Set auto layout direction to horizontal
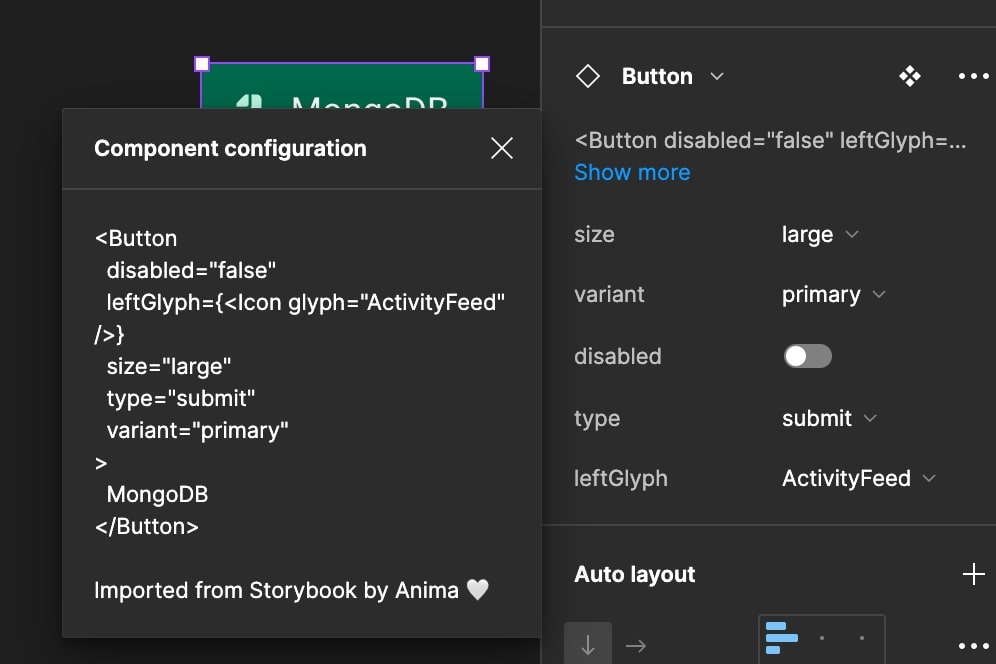The height and width of the screenshot is (664, 996). click(635, 646)
